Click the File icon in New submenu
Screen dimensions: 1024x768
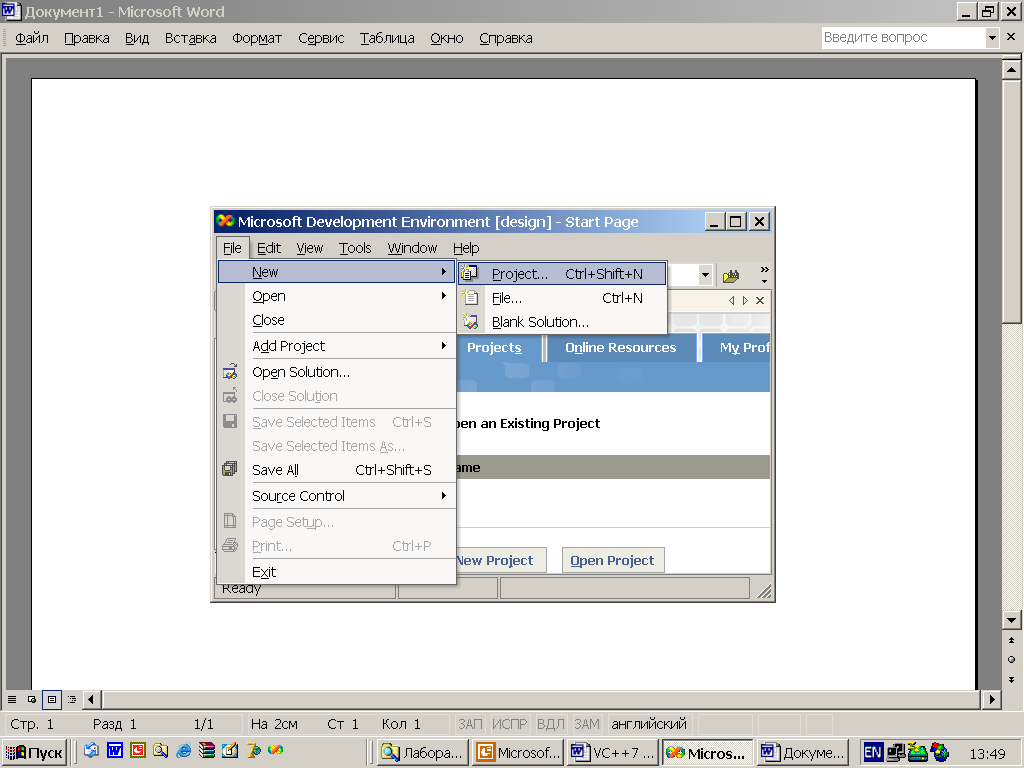click(470, 298)
